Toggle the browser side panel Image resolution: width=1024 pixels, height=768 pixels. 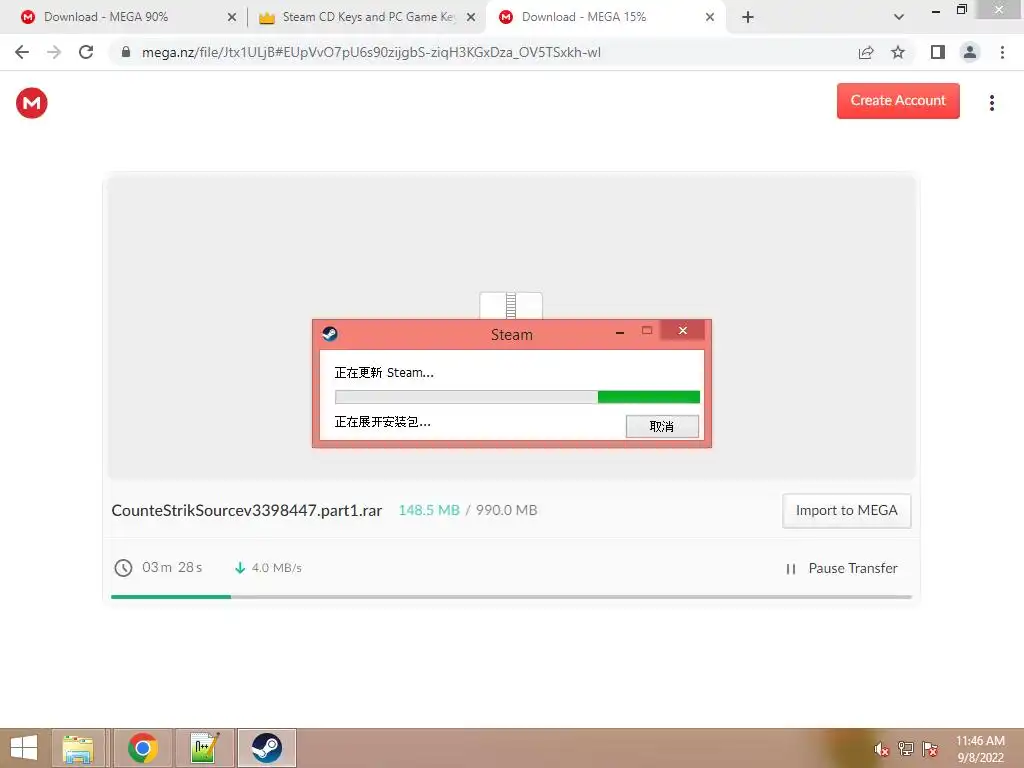coord(938,52)
